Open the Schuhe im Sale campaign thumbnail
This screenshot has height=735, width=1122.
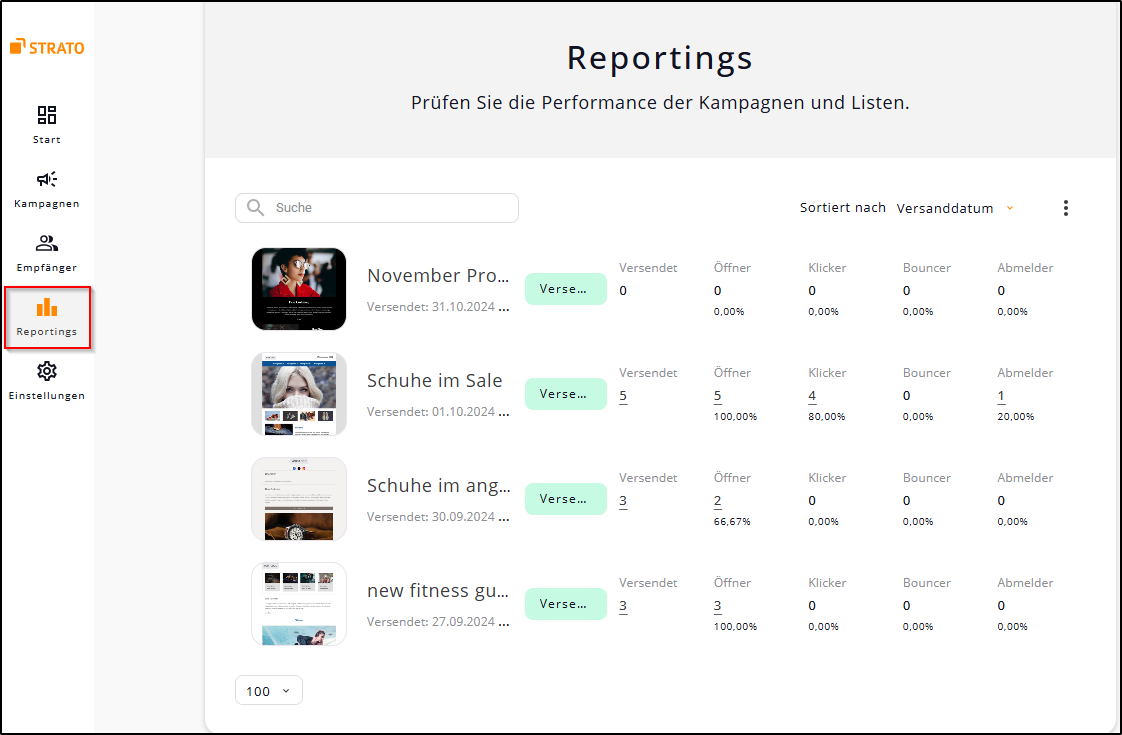(x=298, y=394)
